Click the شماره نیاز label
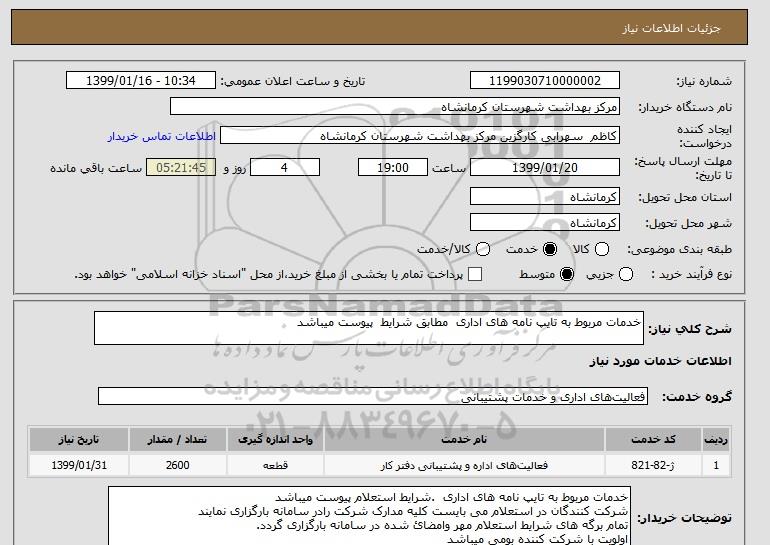The image size is (770, 545). point(704,81)
